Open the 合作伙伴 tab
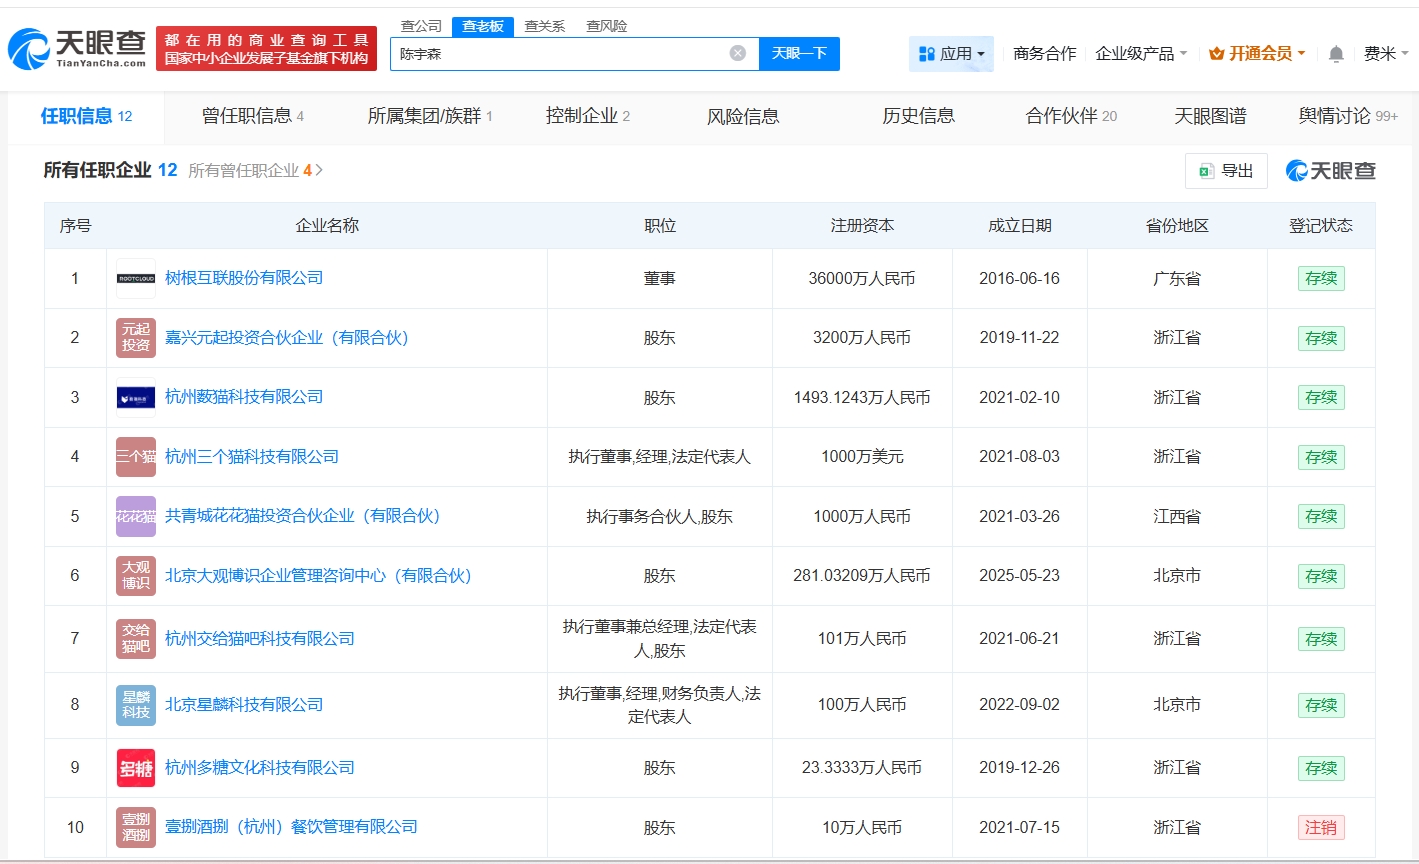 (x=1071, y=116)
